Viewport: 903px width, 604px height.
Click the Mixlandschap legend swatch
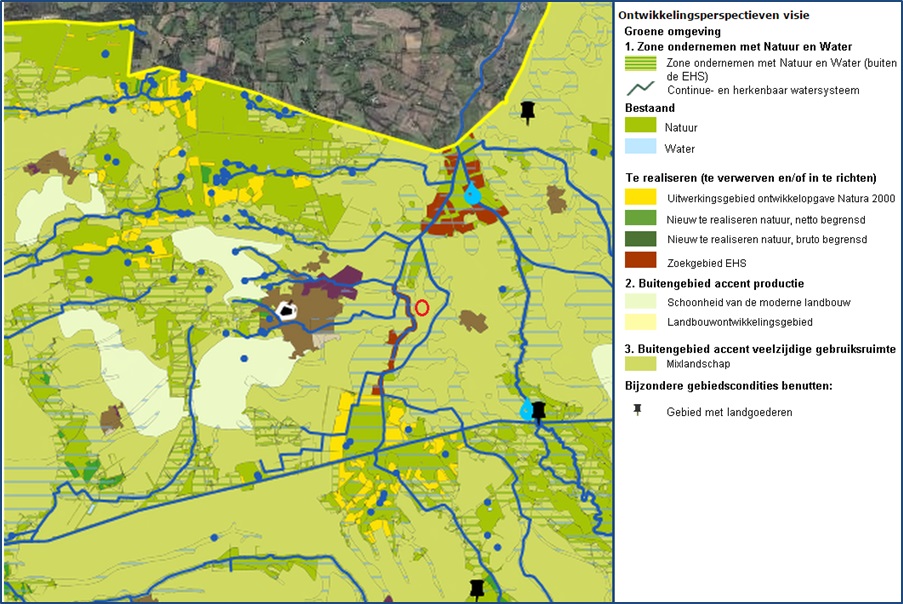[x=640, y=363]
